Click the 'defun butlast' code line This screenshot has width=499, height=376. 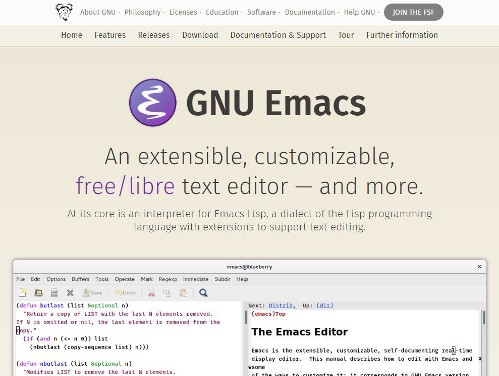(x=72, y=305)
